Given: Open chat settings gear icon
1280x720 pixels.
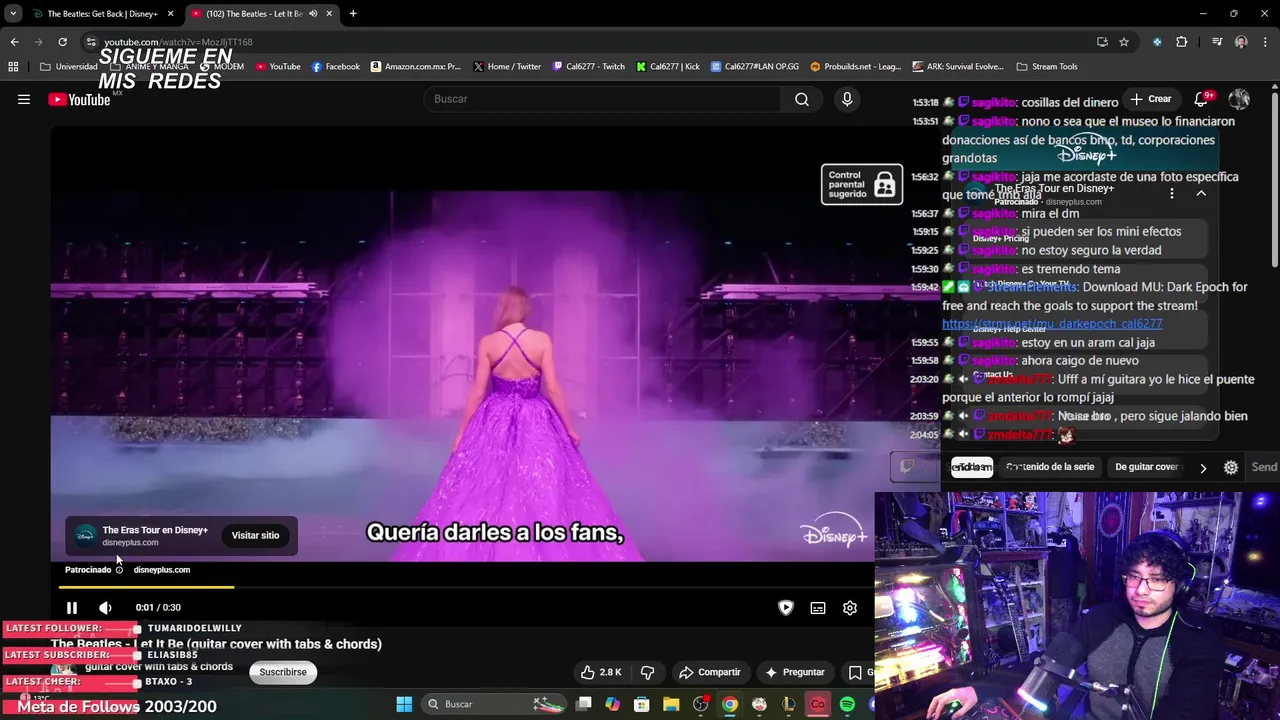Looking at the screenshot, I should pos(1231,467).
